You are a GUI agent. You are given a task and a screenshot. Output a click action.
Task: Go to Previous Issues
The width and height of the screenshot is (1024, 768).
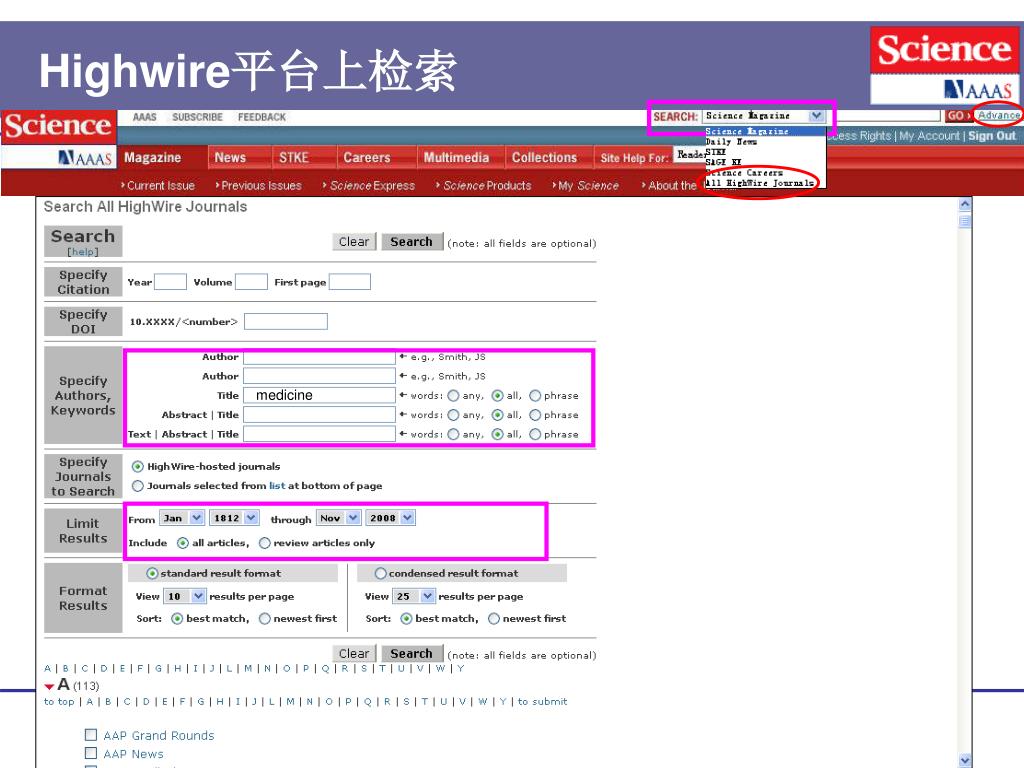[261, 185]
